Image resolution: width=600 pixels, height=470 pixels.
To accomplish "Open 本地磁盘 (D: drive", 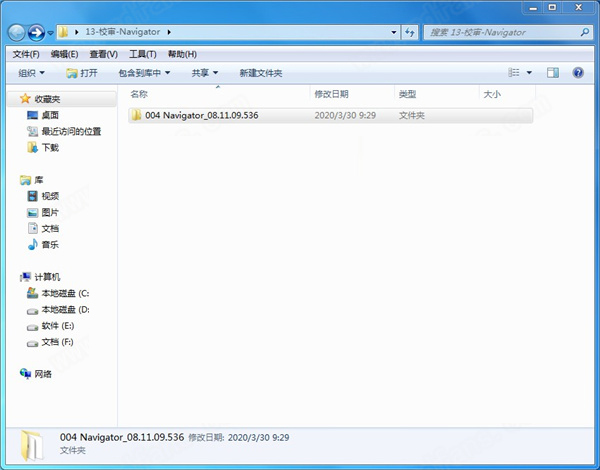I will click(x=65, y=309).
